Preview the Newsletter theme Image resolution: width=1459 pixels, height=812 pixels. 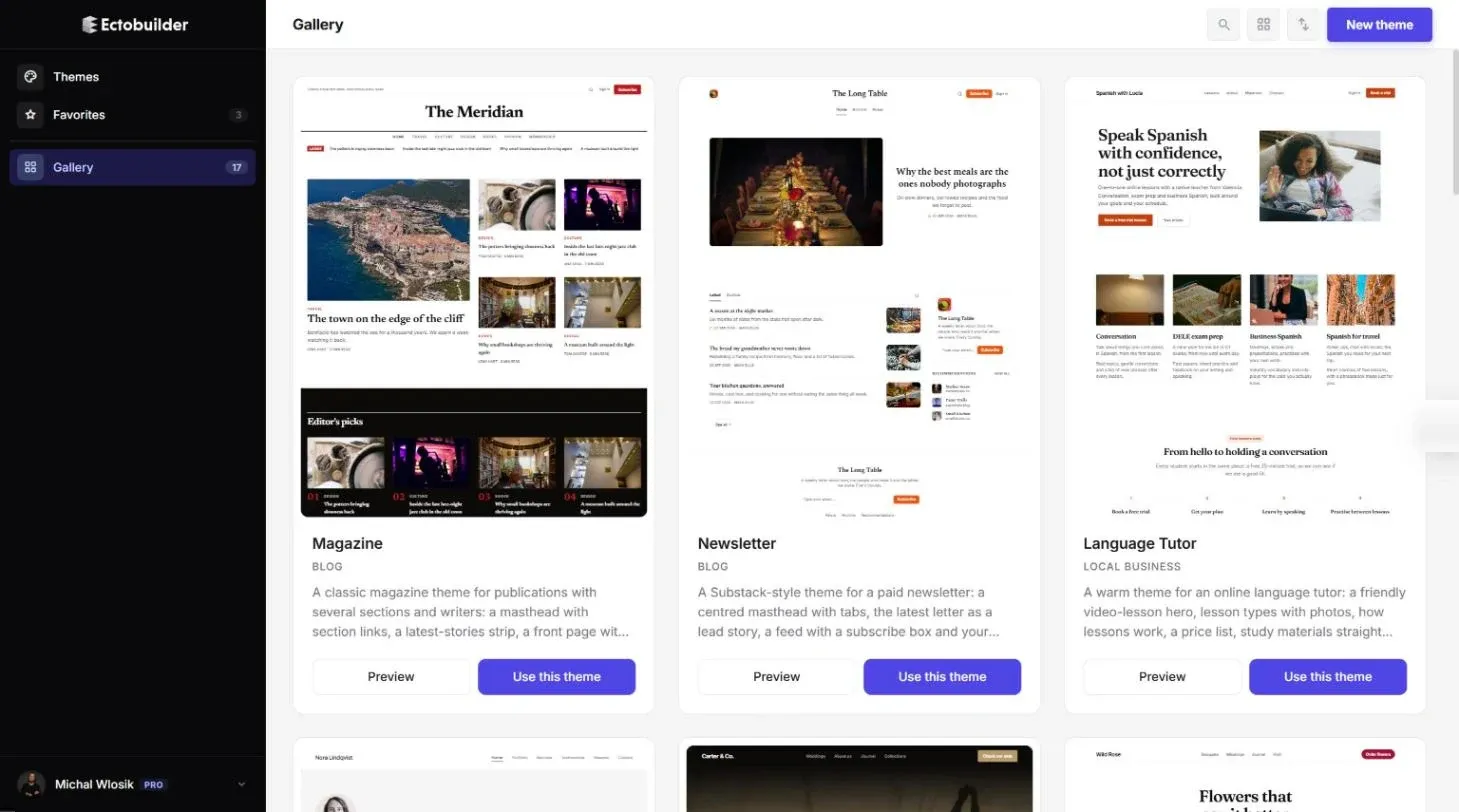[777, 677]
